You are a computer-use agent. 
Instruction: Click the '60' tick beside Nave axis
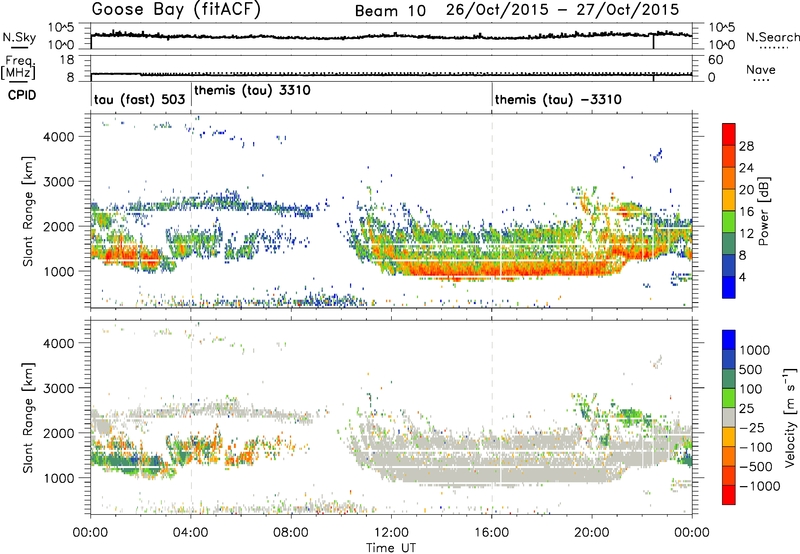[715, 60]
